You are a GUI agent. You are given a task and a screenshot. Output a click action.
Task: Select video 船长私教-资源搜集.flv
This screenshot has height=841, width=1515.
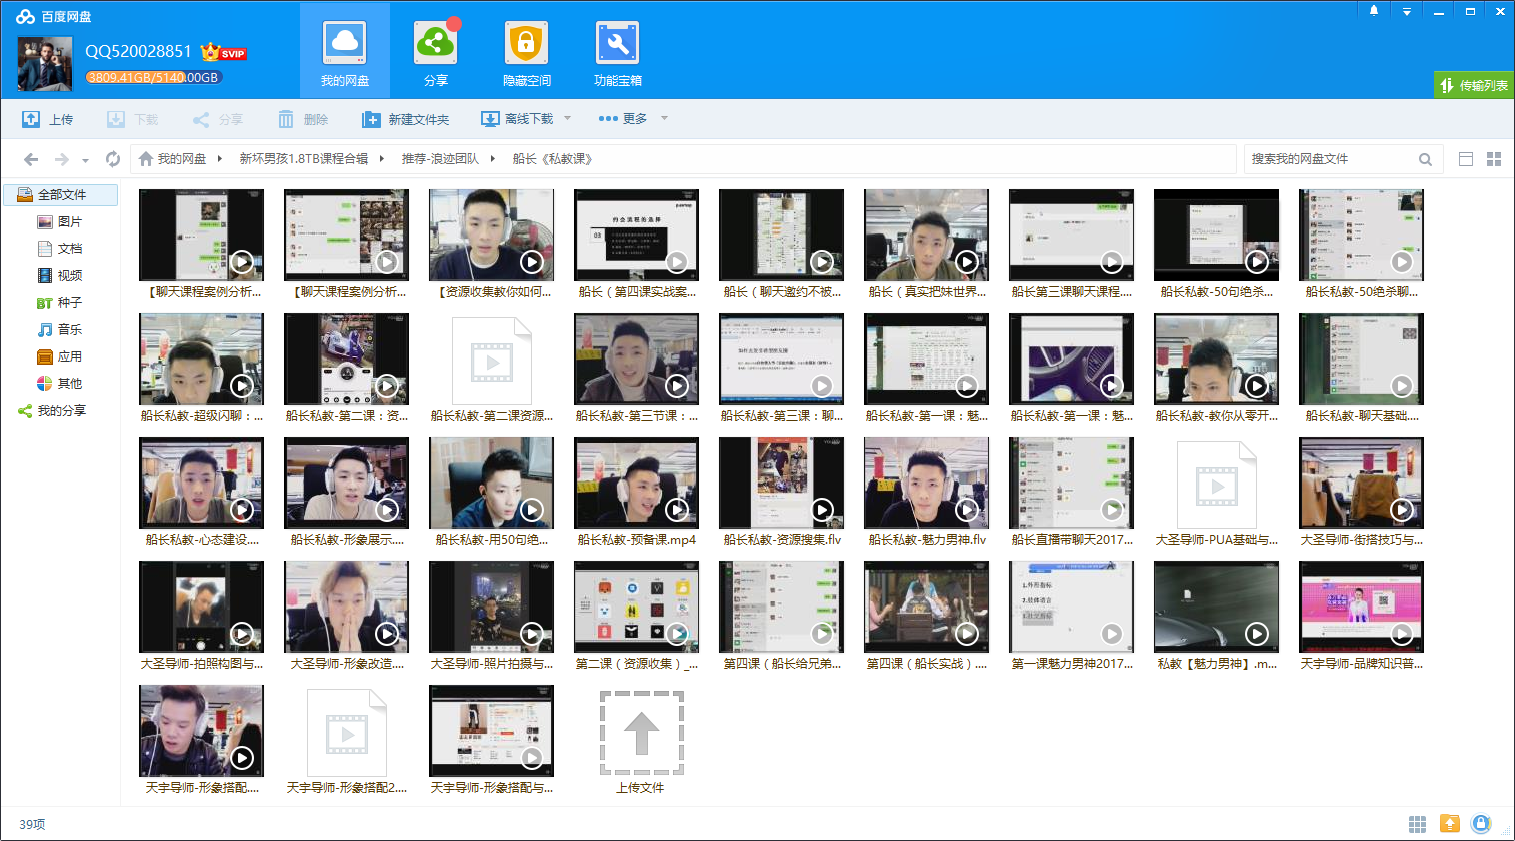[x=781, y=493]
